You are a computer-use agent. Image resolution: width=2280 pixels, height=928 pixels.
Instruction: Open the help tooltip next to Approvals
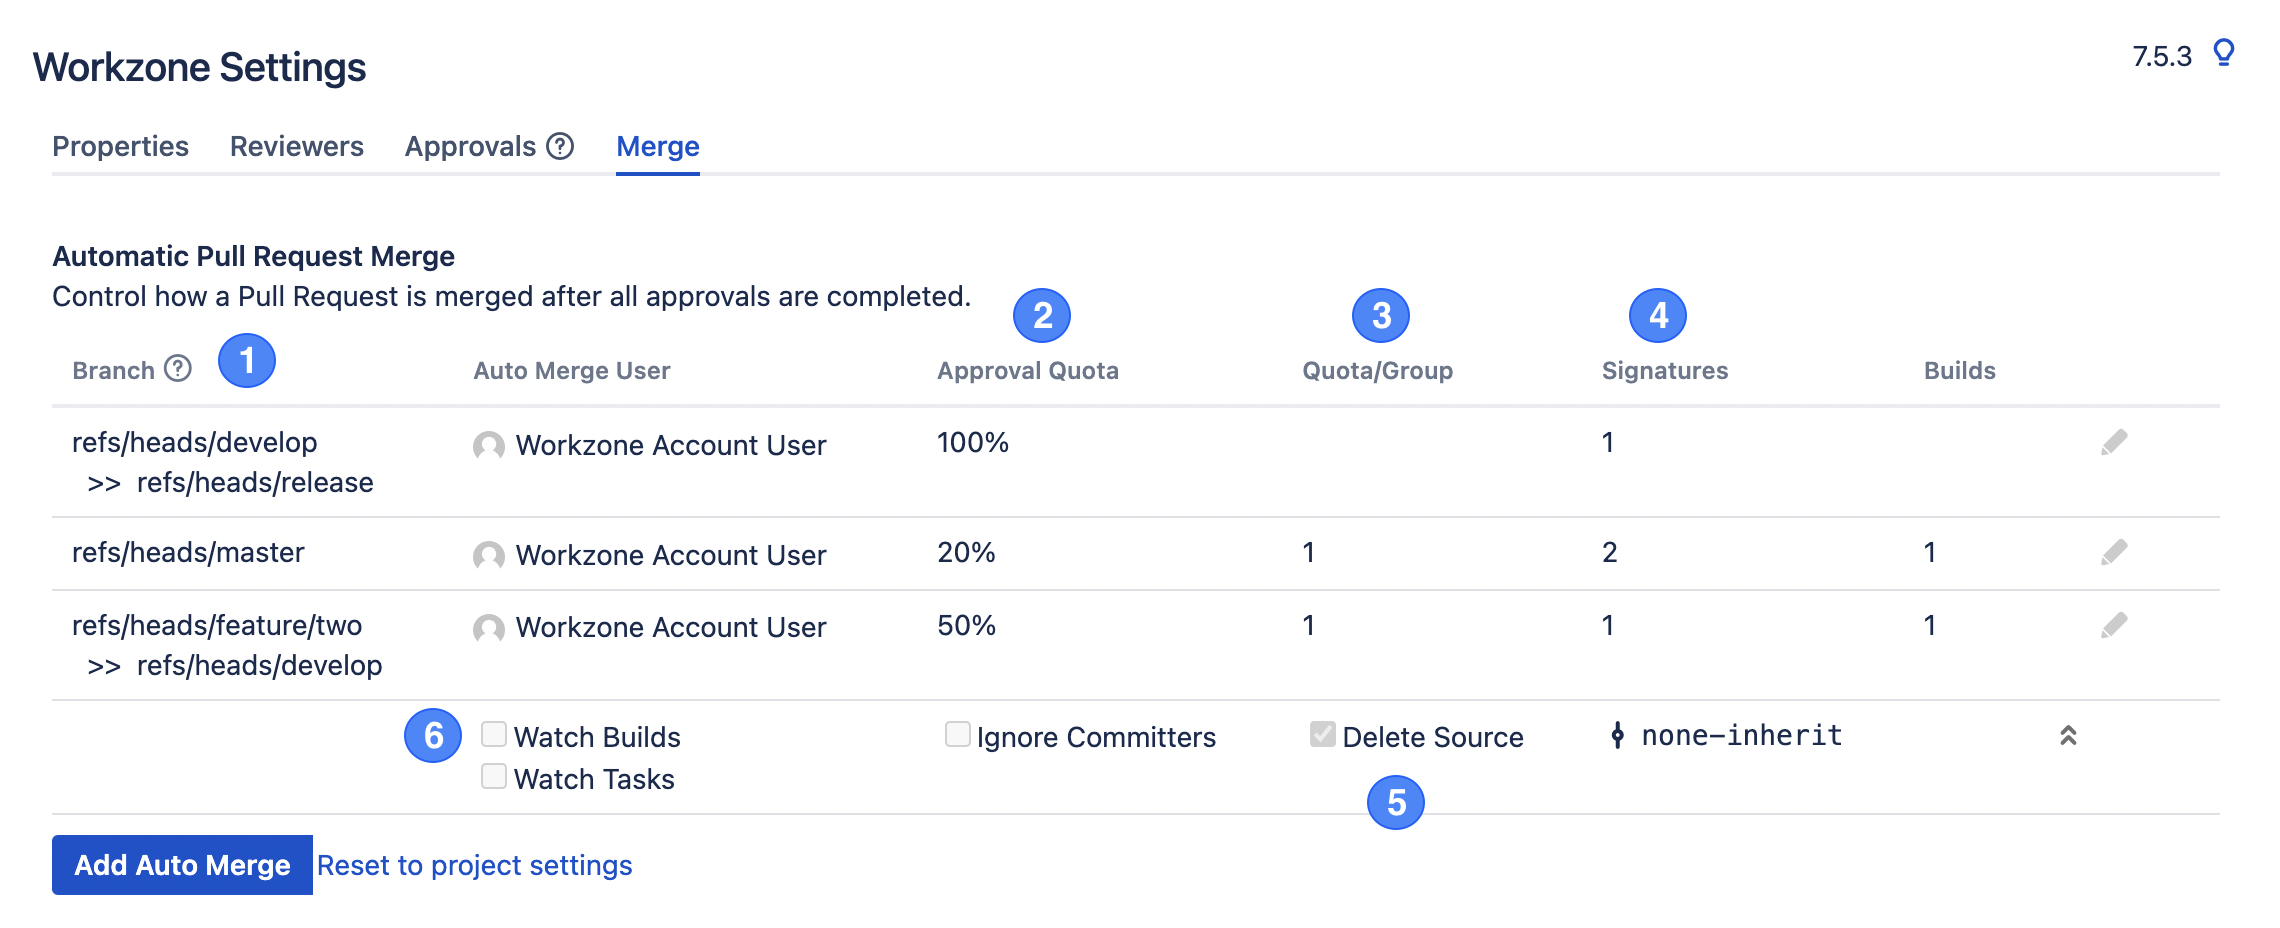click(562, 146)
